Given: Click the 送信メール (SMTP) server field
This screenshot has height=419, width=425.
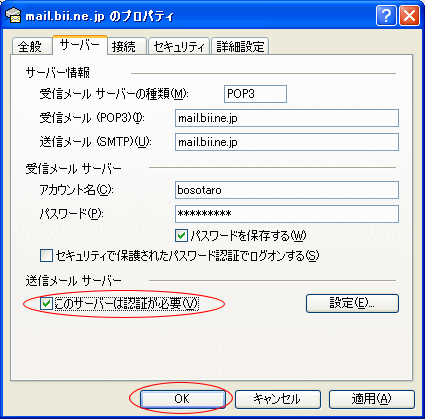Looking at the screenshot, I should [x=287, y=142].
